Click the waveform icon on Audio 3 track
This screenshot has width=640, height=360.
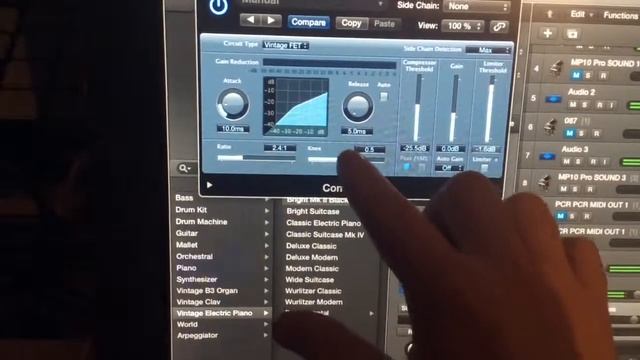547,156
